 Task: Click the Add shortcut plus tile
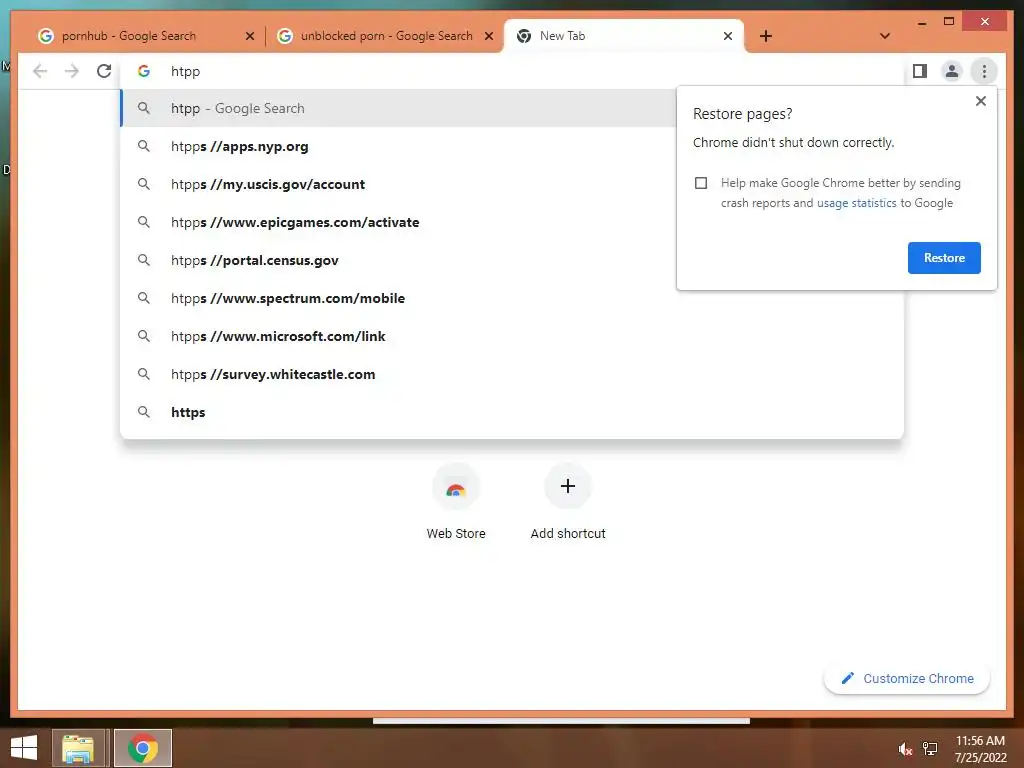[568, 502]
